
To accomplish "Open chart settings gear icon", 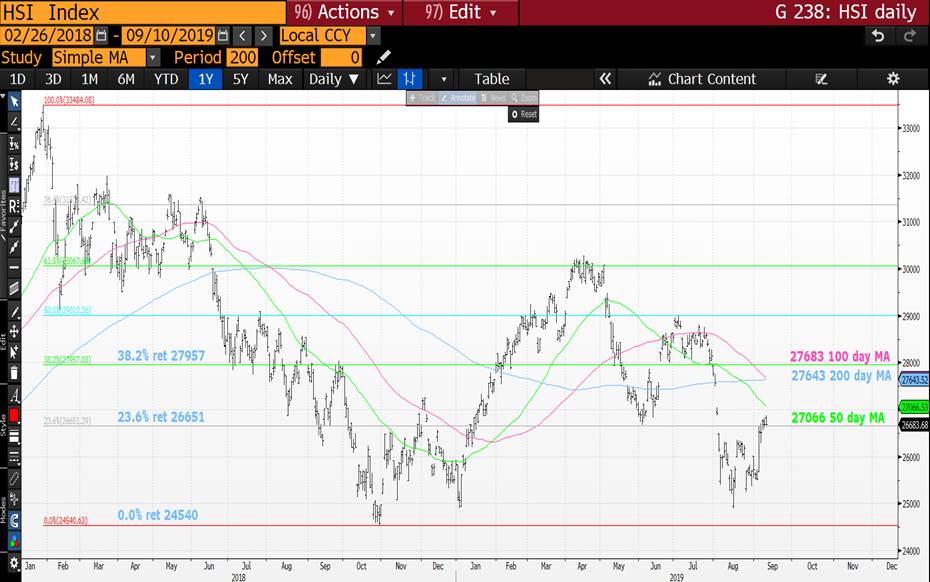I will 893,79.
